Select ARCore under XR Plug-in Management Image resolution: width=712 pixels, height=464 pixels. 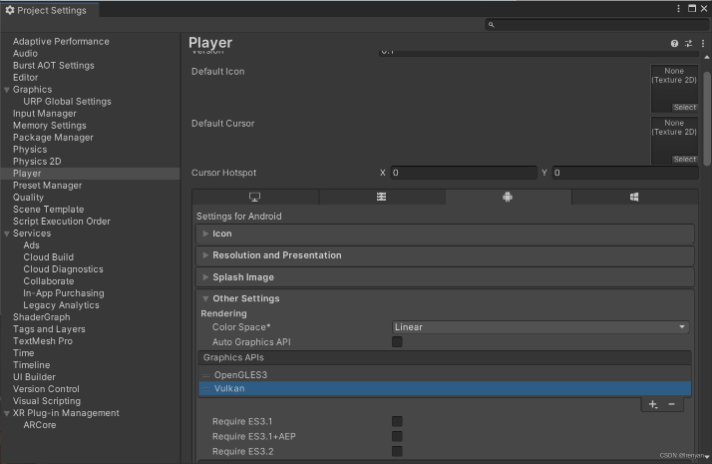[x=40, y=425]
